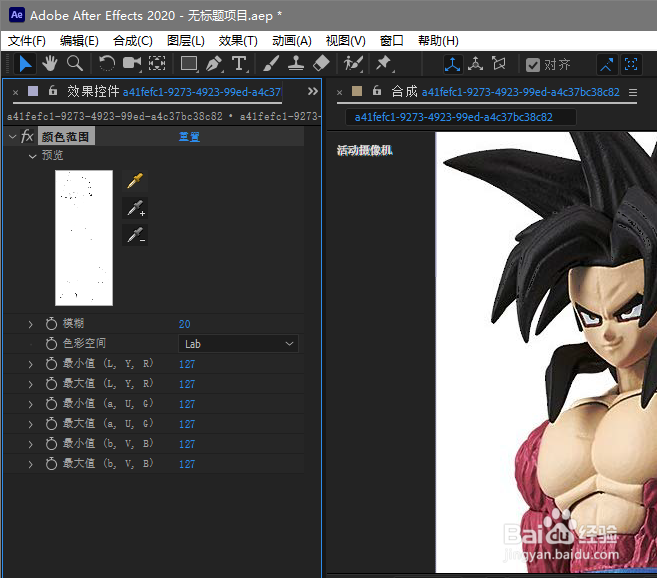Click the matte preview thumbnail
The width and height of the screenshot is (657, 578).
84,238
